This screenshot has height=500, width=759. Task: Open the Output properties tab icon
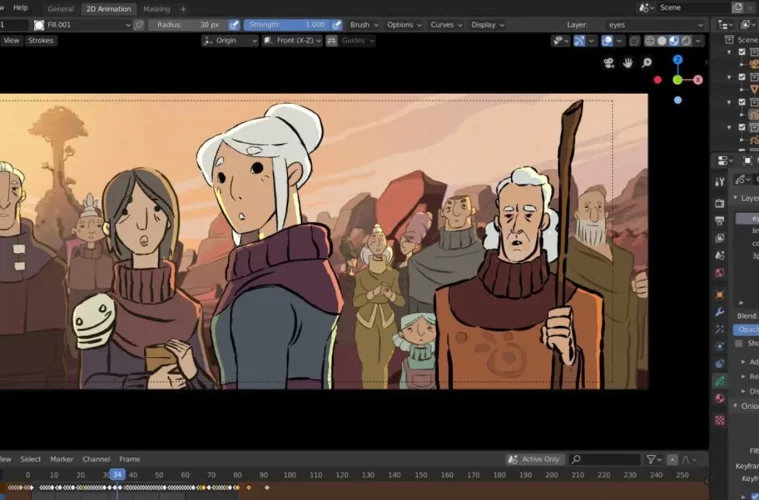pyautogui.click(x=720, y=221)
